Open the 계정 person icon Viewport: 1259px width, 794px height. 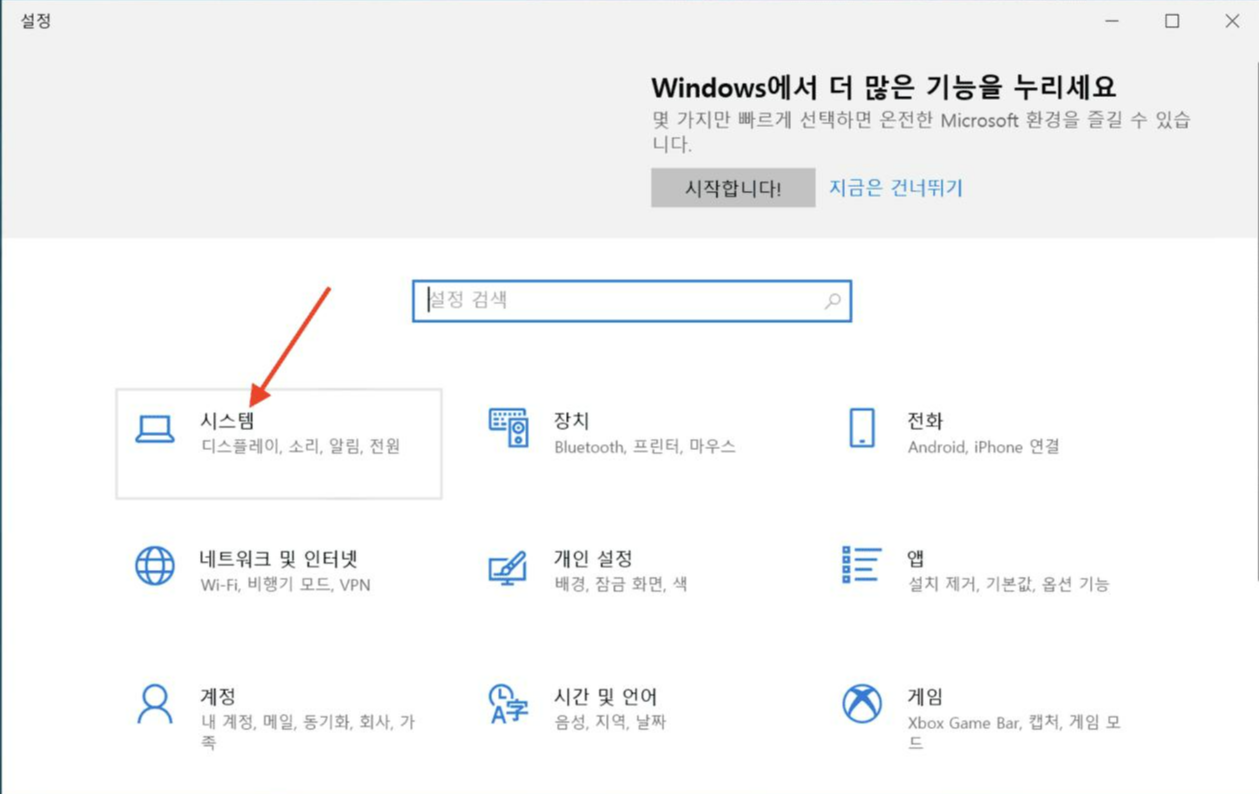tap(155, 703)
